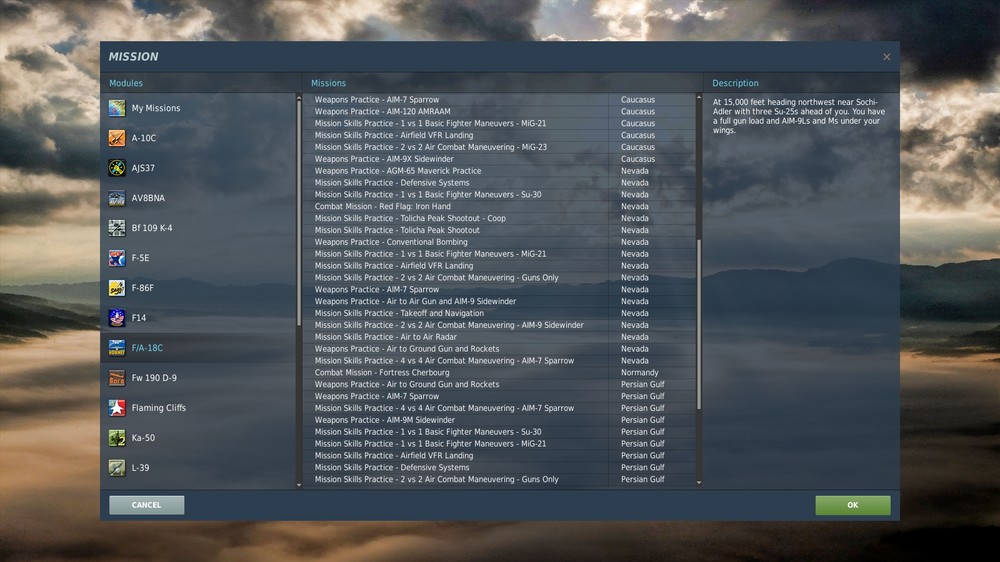Image resolution: width=1000 pixels, height=562 pixels.
Task: Click the L-39 module icon
Action: coord(117,468)
